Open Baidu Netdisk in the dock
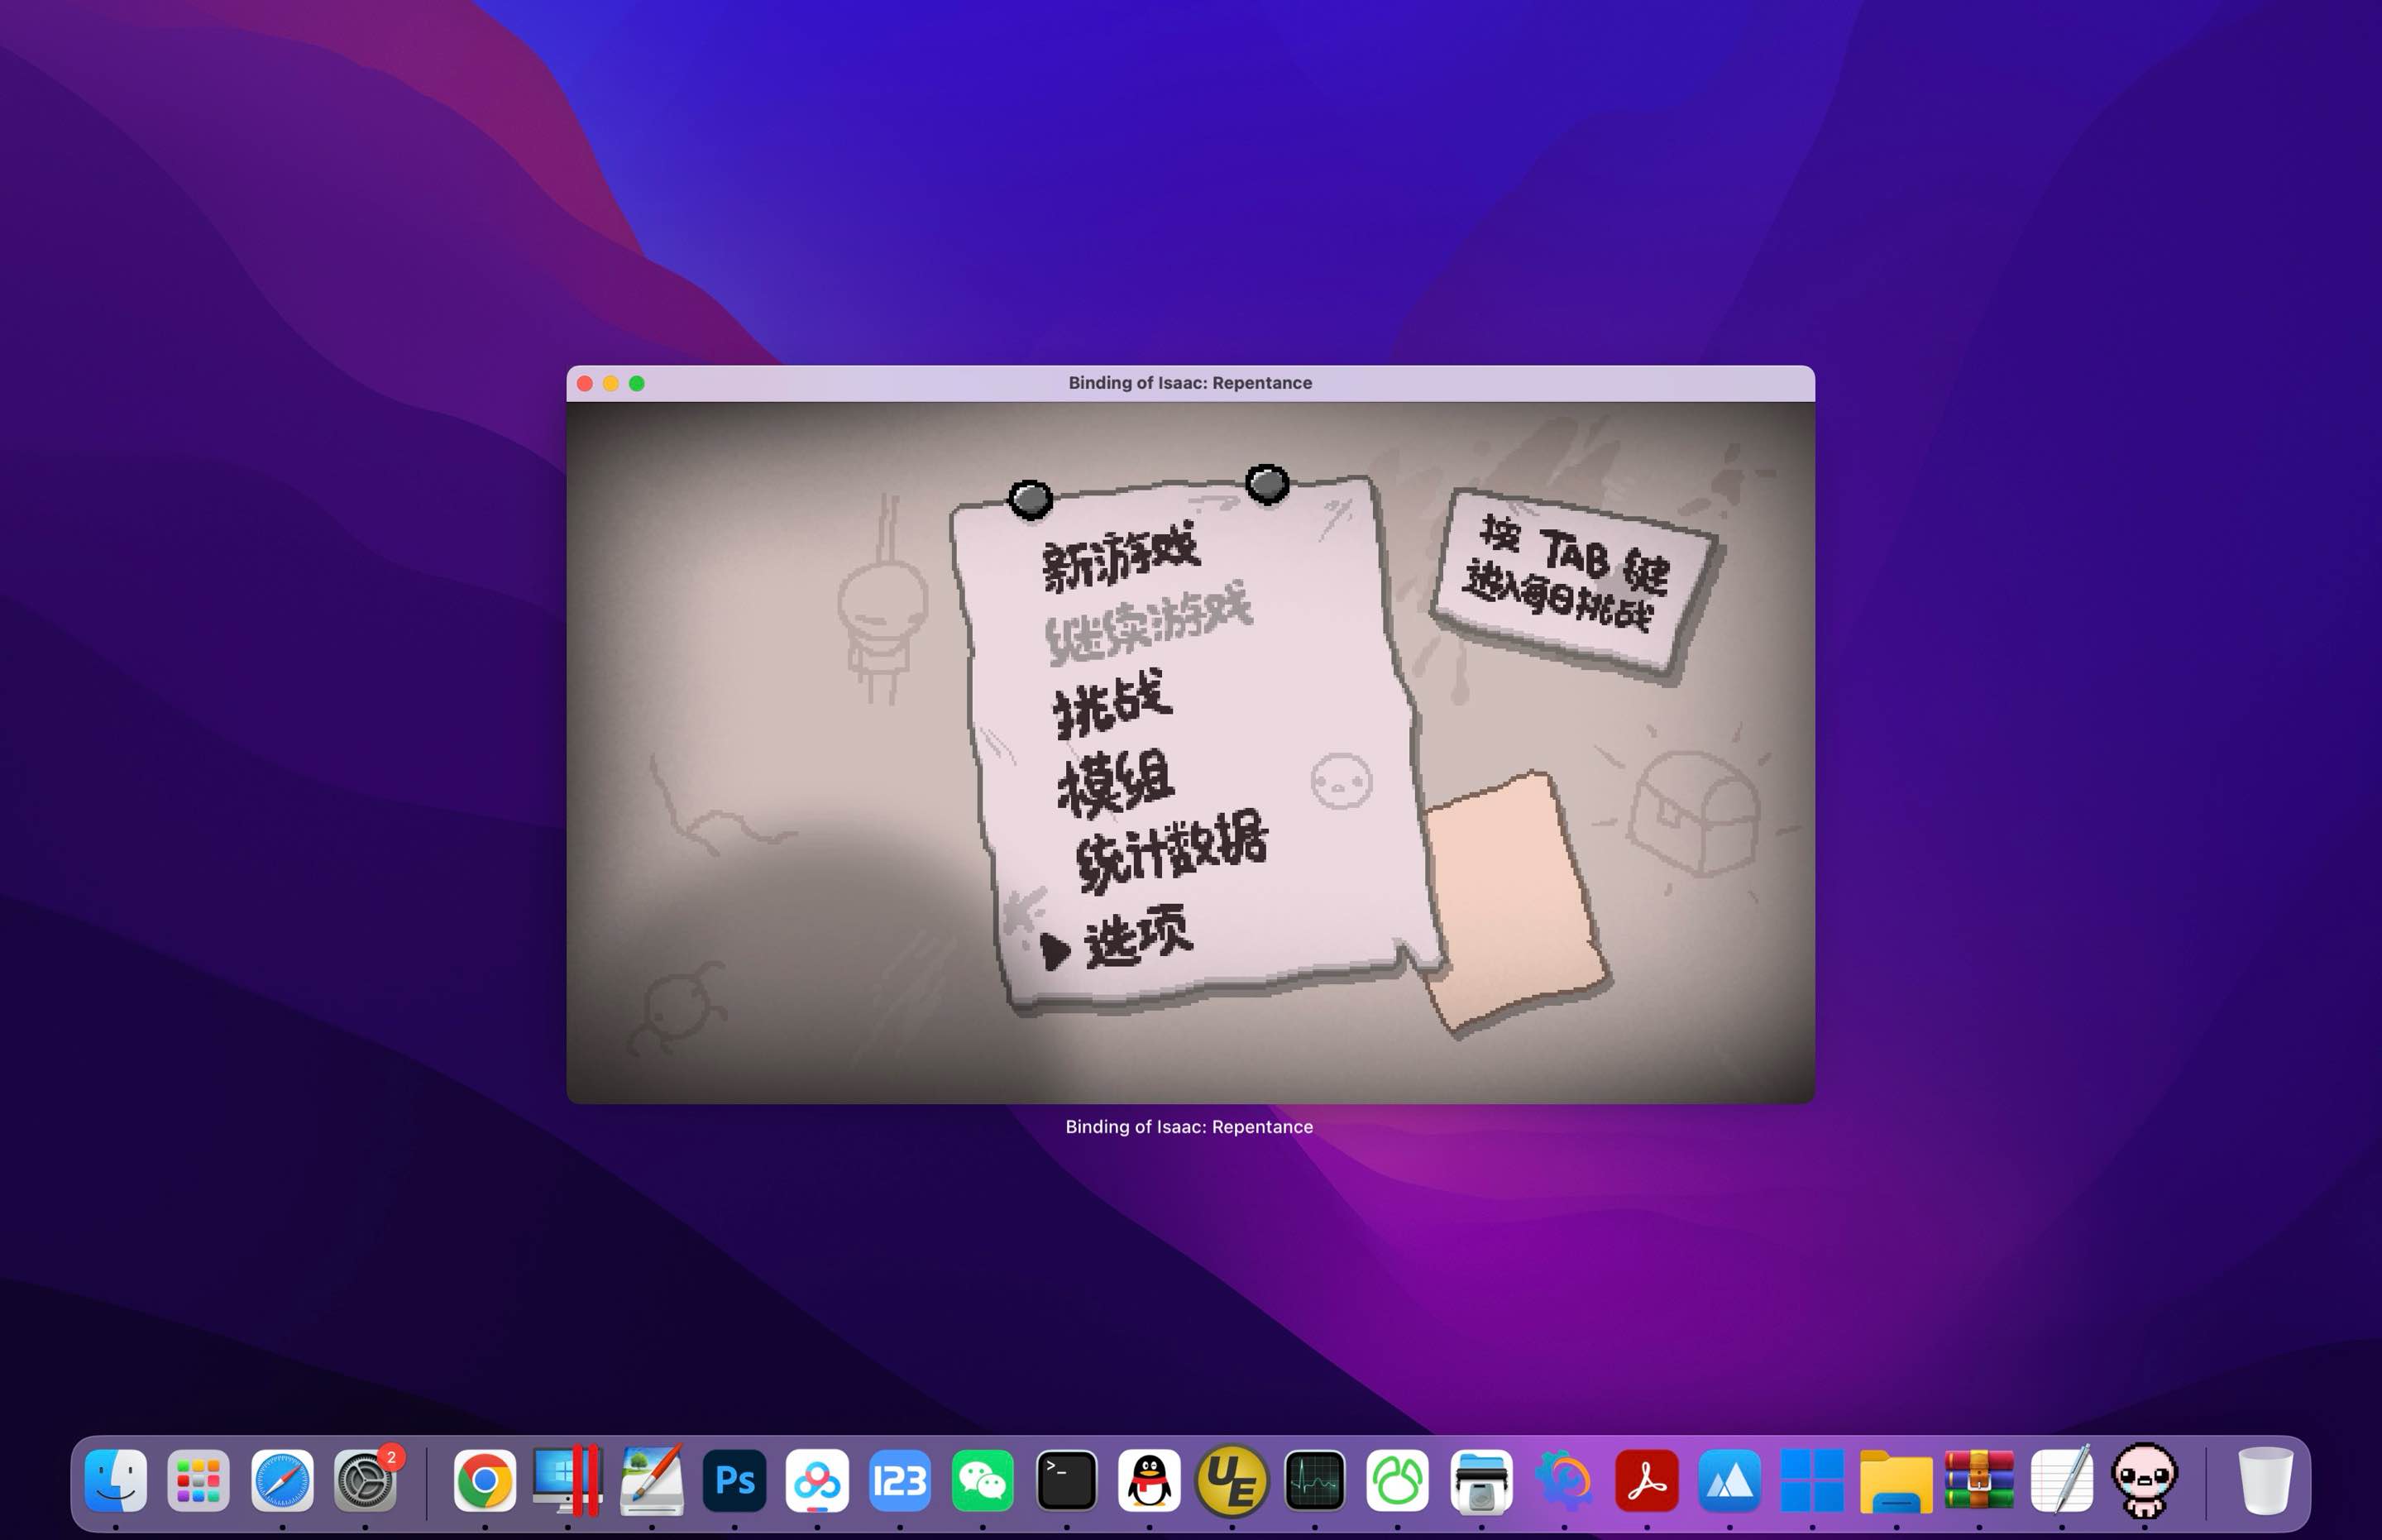The height and width of the screenshot is (1540, 2382). [817, 1480]
